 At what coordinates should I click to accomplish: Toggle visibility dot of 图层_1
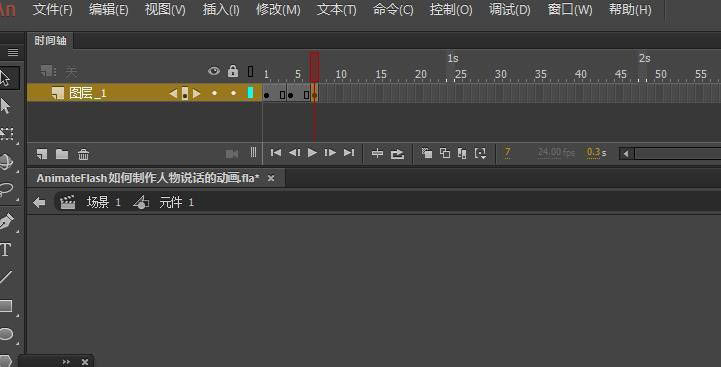tap(214, 93)
